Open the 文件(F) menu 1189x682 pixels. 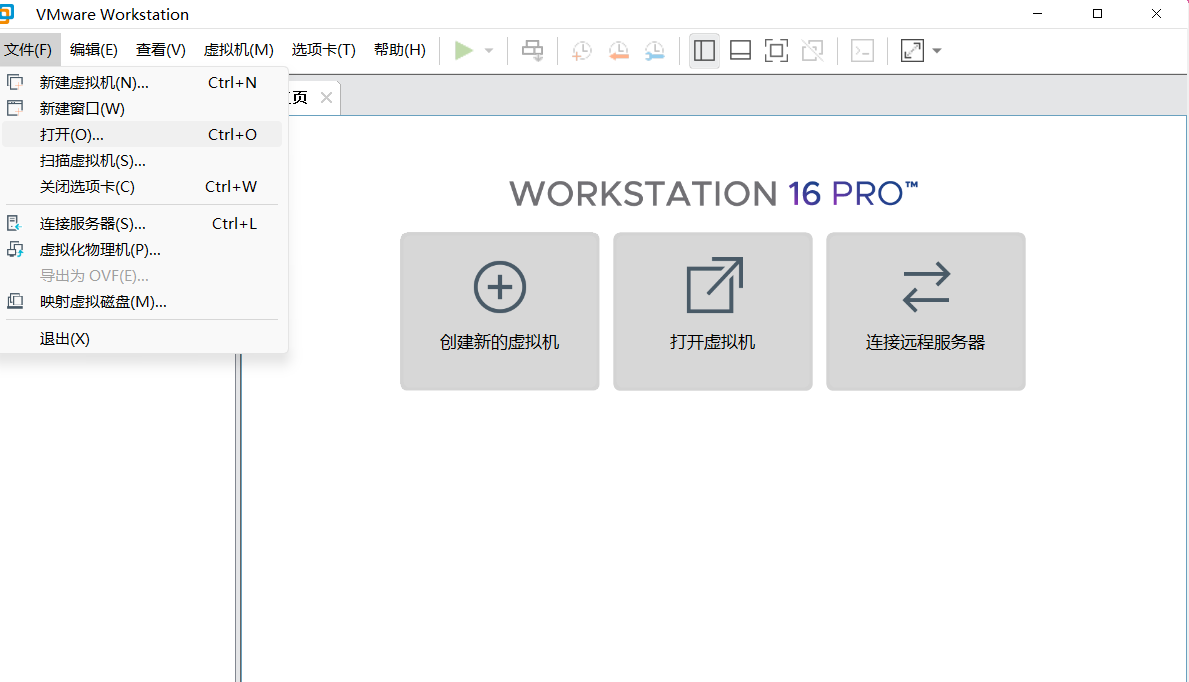coord(28,50)
